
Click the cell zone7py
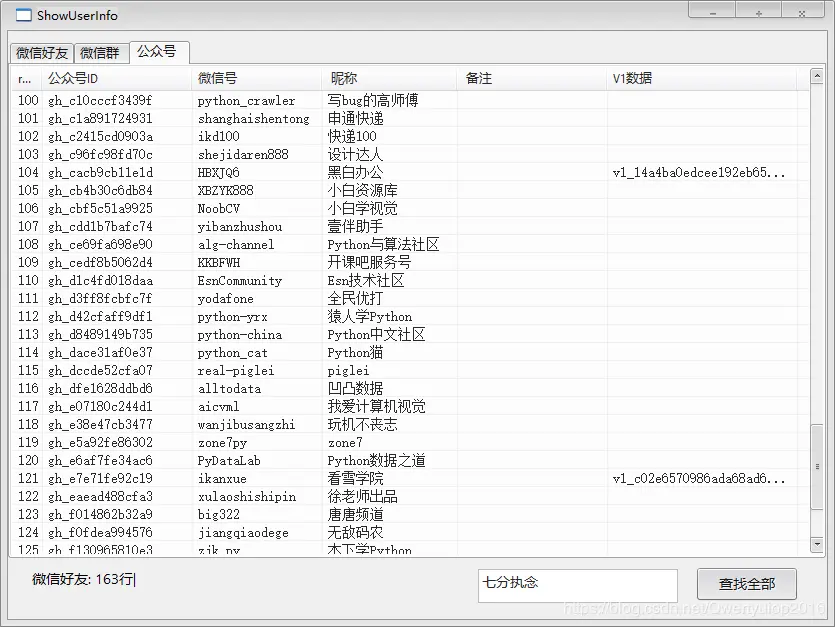(x=222, y=443)
